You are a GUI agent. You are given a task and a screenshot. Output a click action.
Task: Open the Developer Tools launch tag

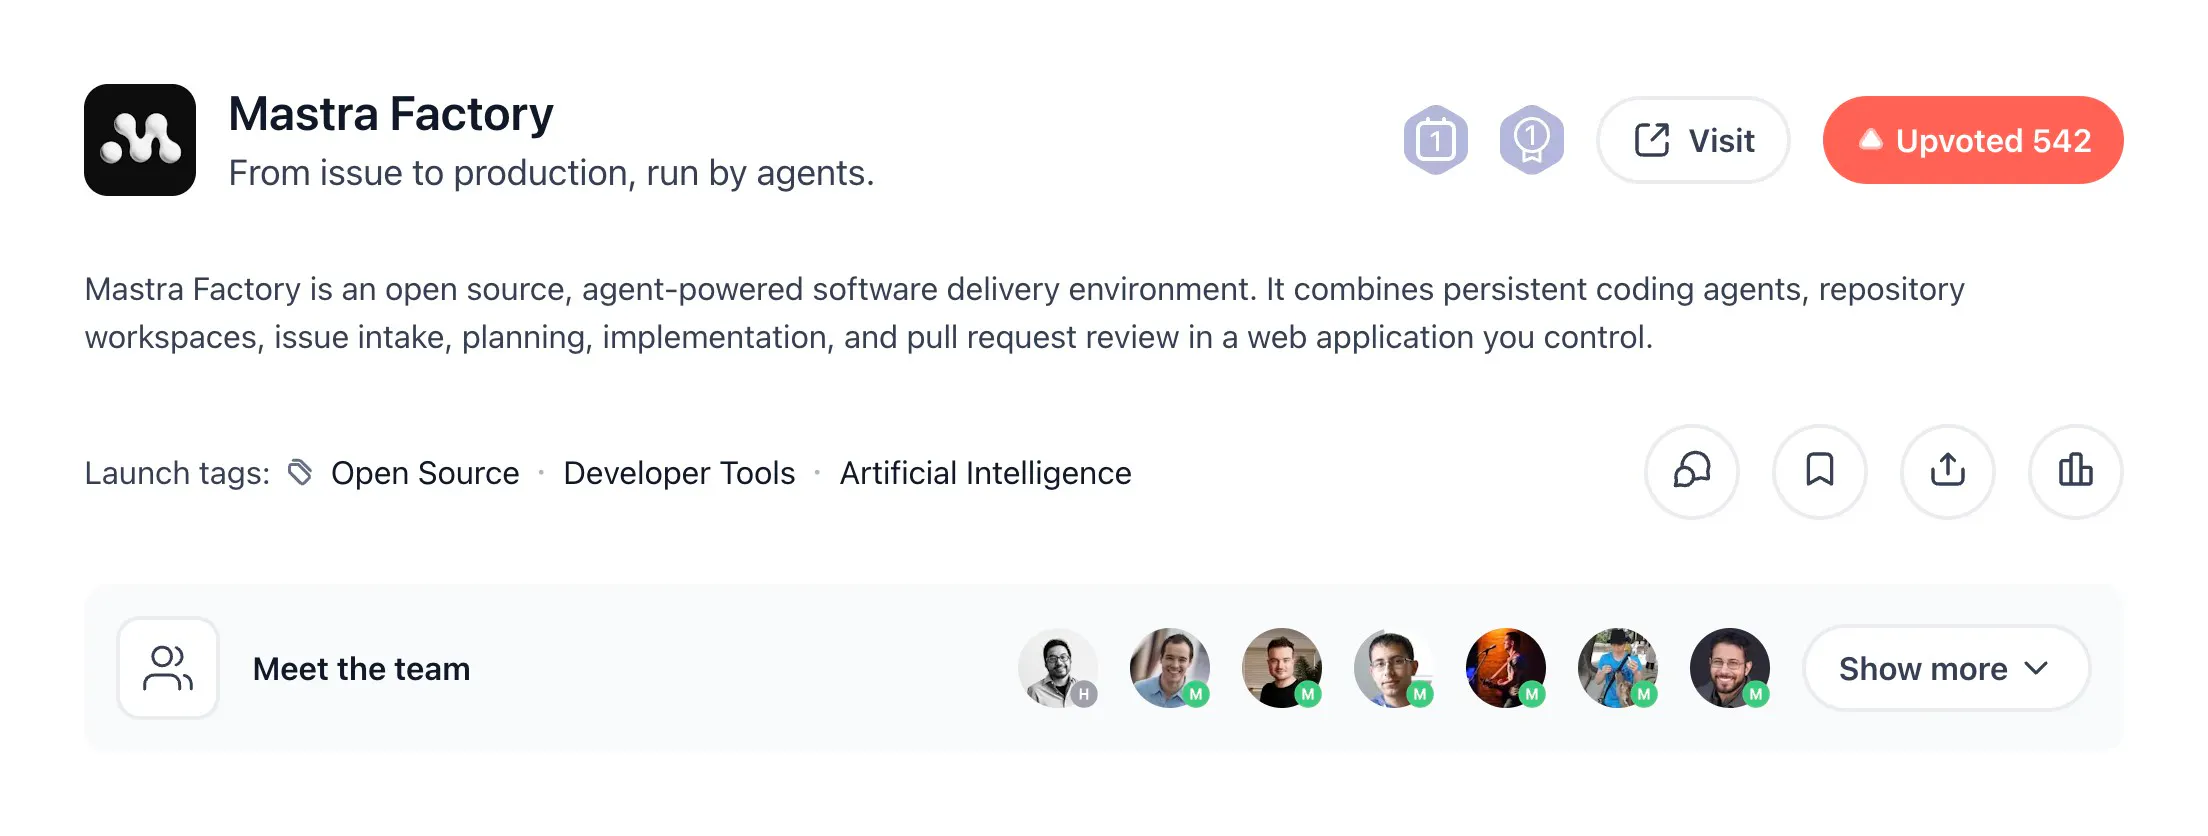coord(679,473)
